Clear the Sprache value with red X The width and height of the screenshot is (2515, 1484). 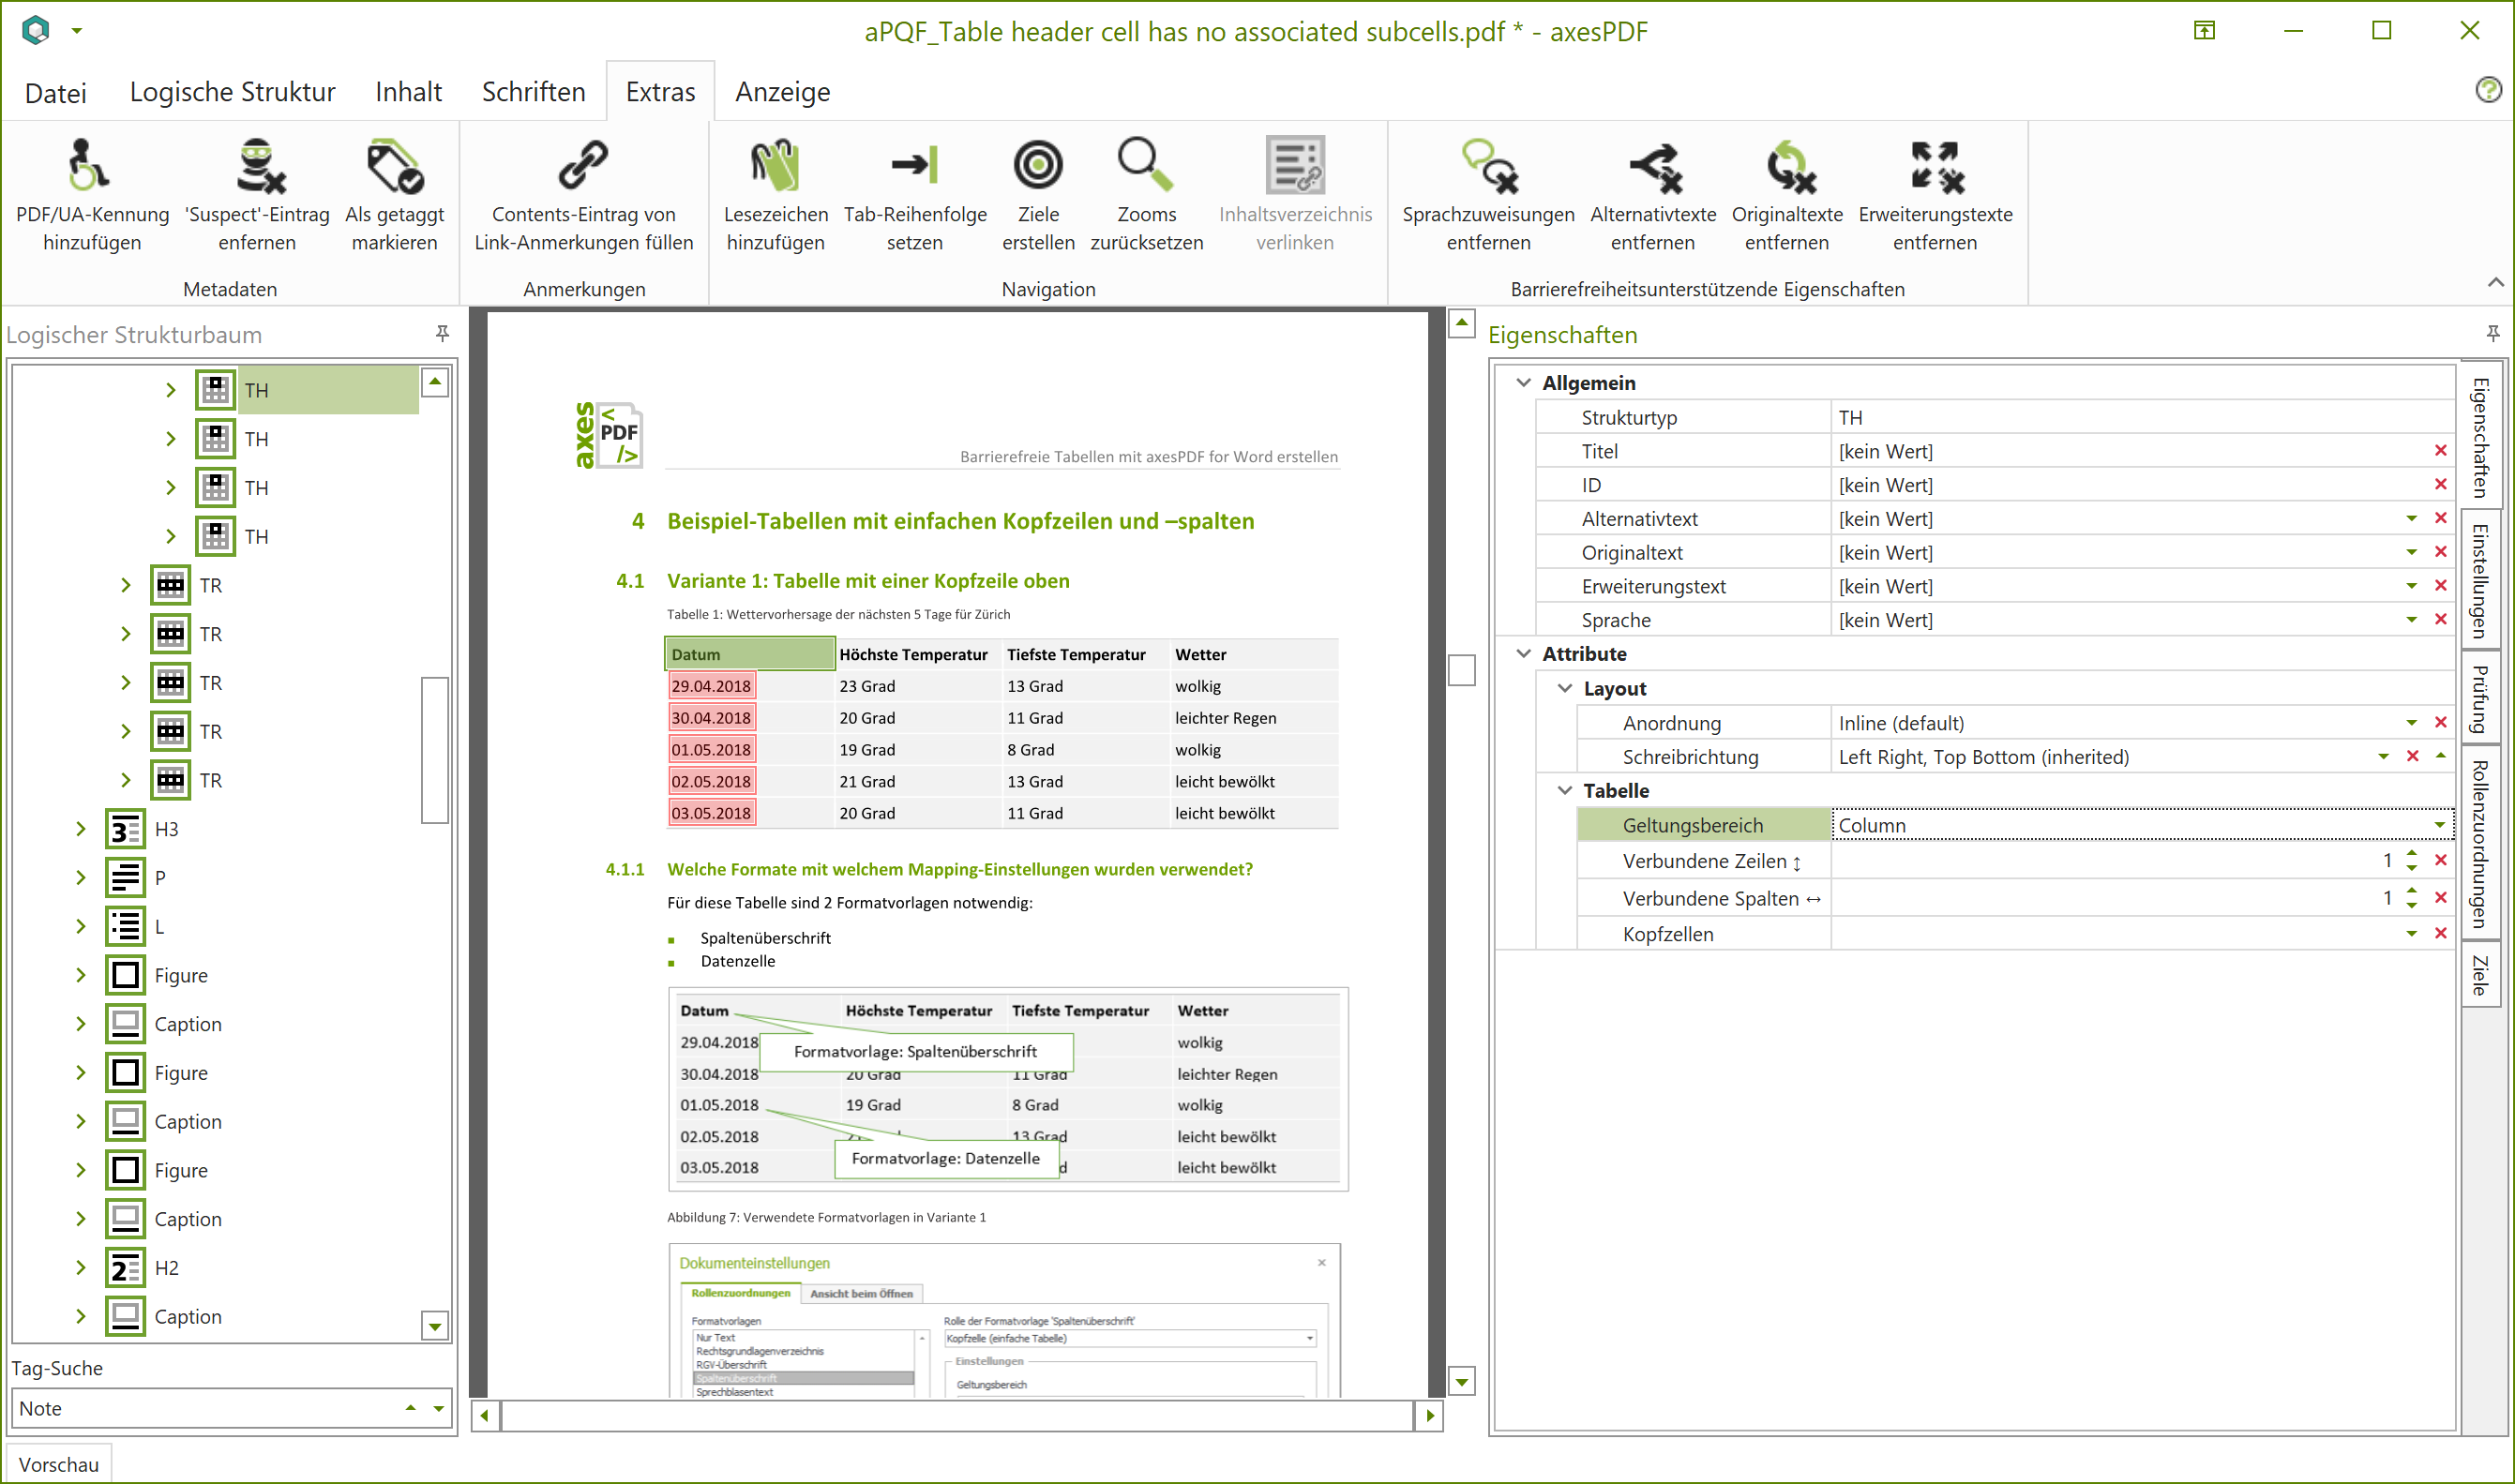pos(2440,620)
